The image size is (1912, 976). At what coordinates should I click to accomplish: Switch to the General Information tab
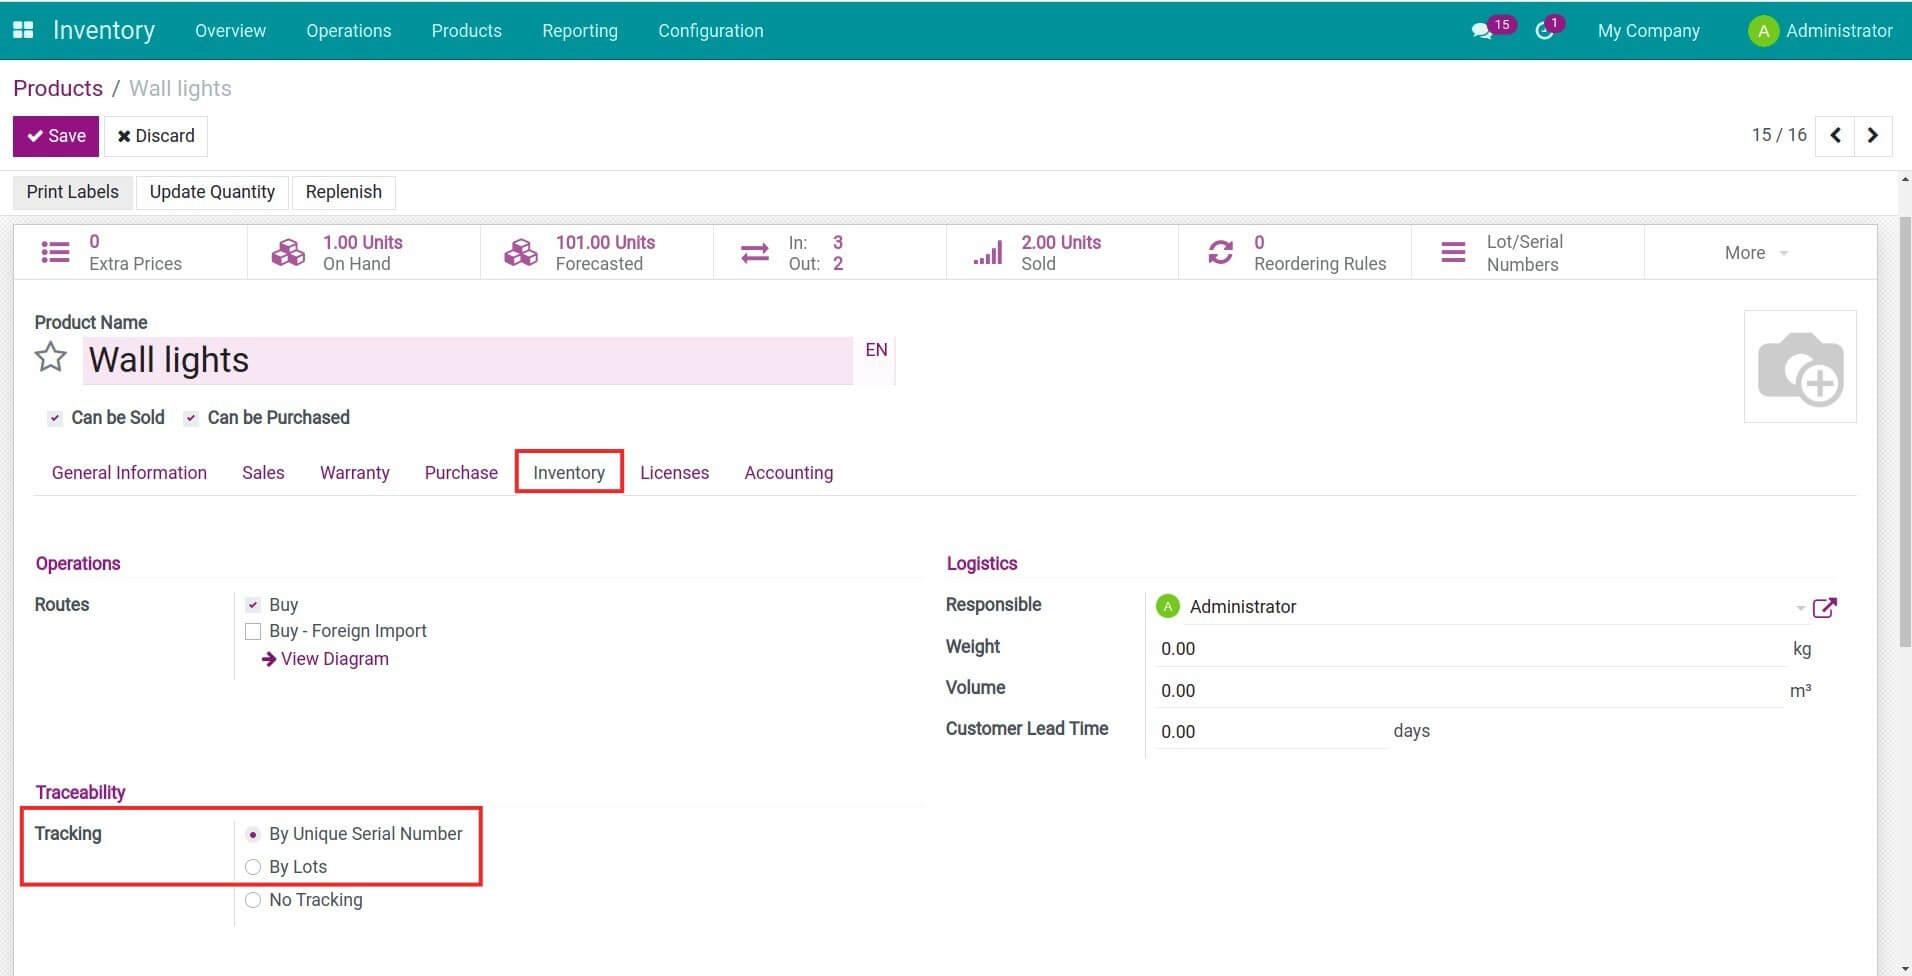coord(129,473)
